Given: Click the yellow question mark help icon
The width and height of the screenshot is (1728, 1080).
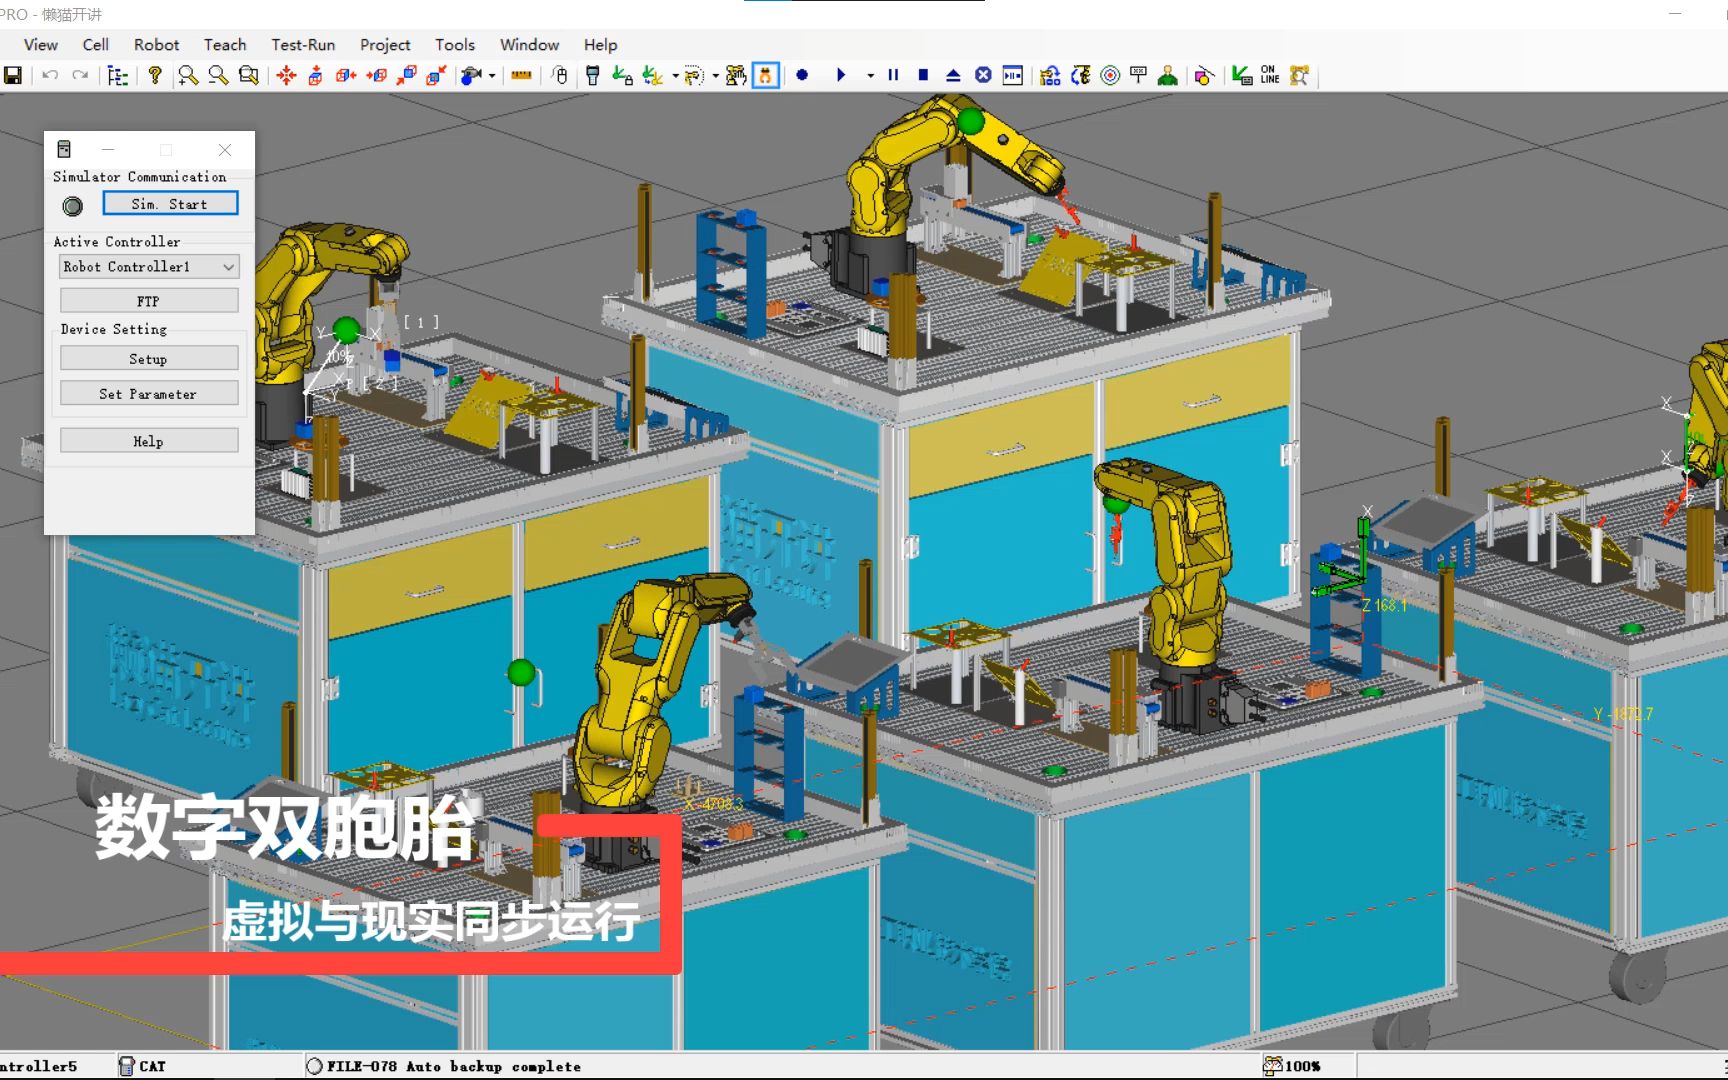Looking at the screenshot, I should [x=154, y=76].
